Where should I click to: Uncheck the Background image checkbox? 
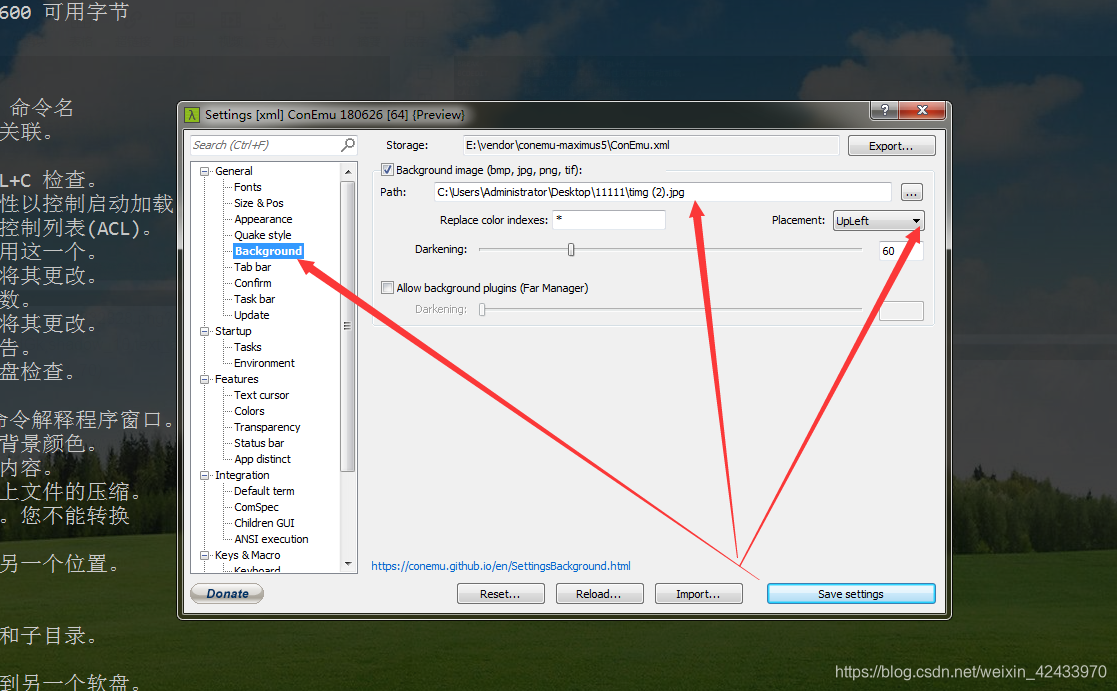[387, 170]
